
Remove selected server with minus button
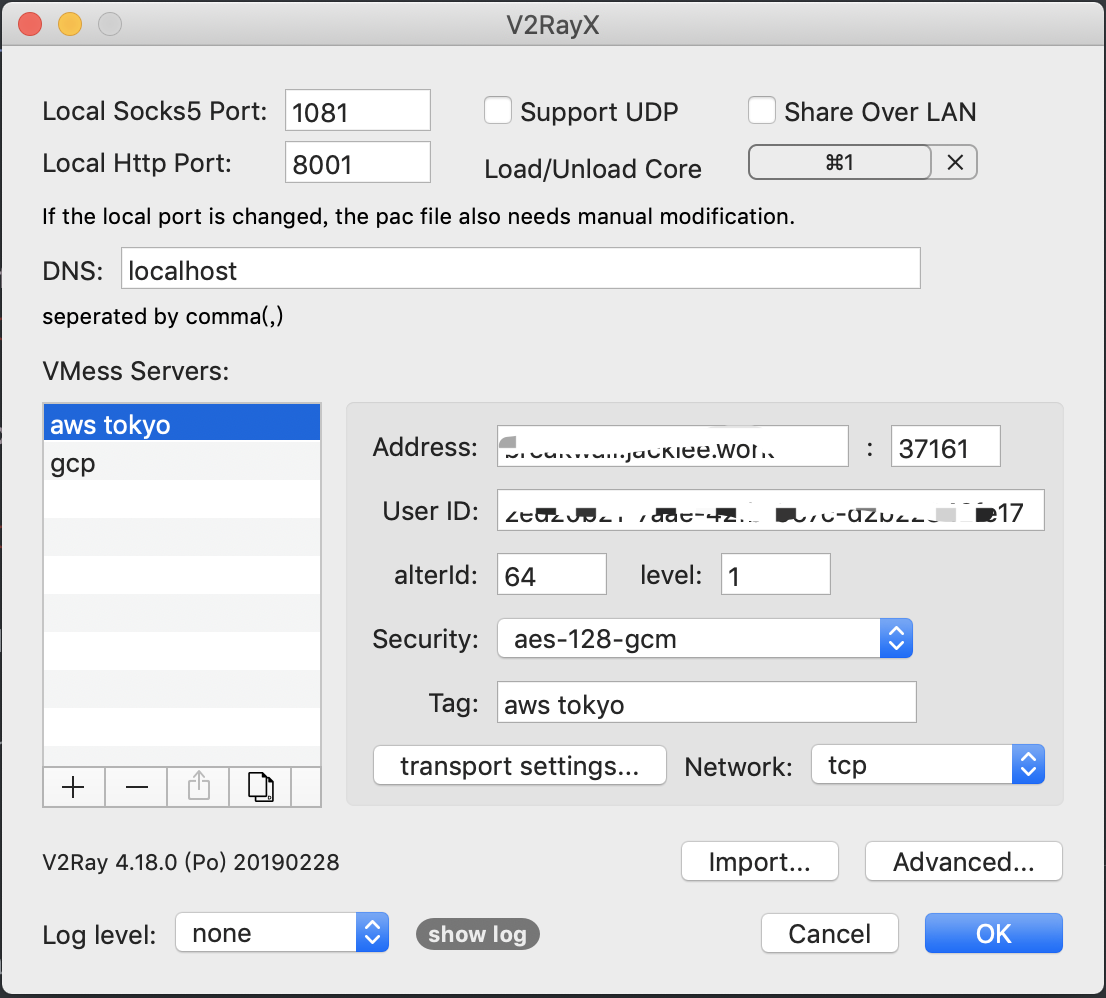tap(137, 788)
